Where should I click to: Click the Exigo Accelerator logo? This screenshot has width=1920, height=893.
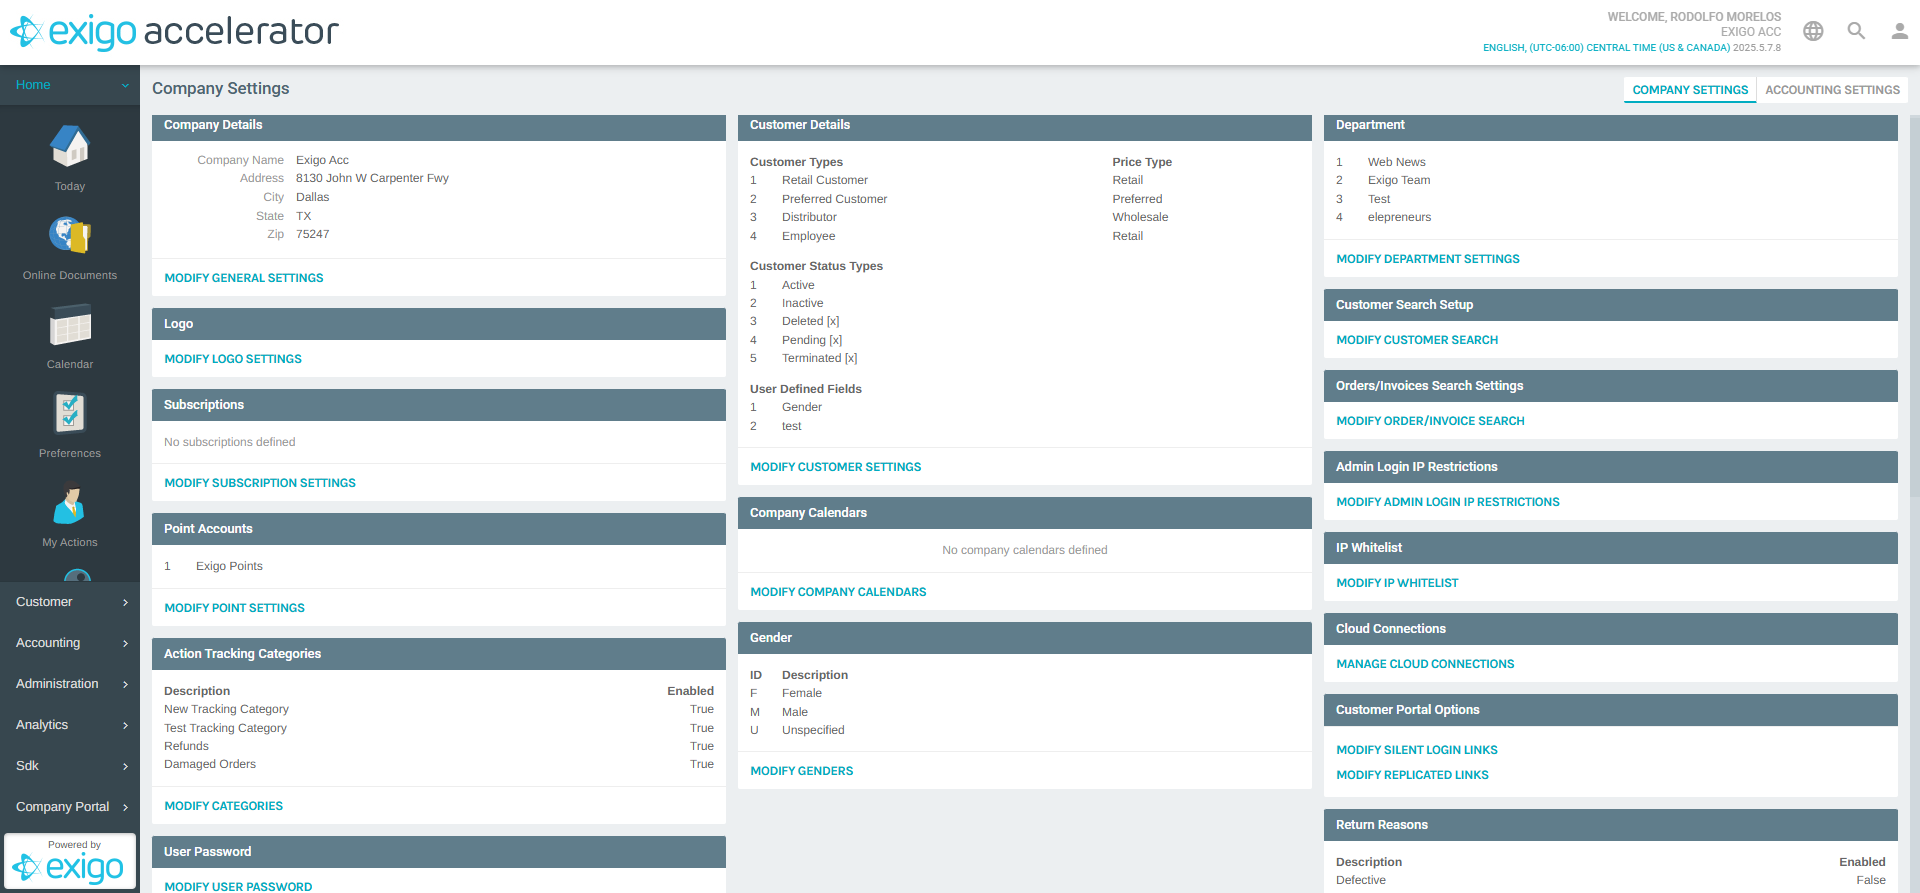coord(174,32)
